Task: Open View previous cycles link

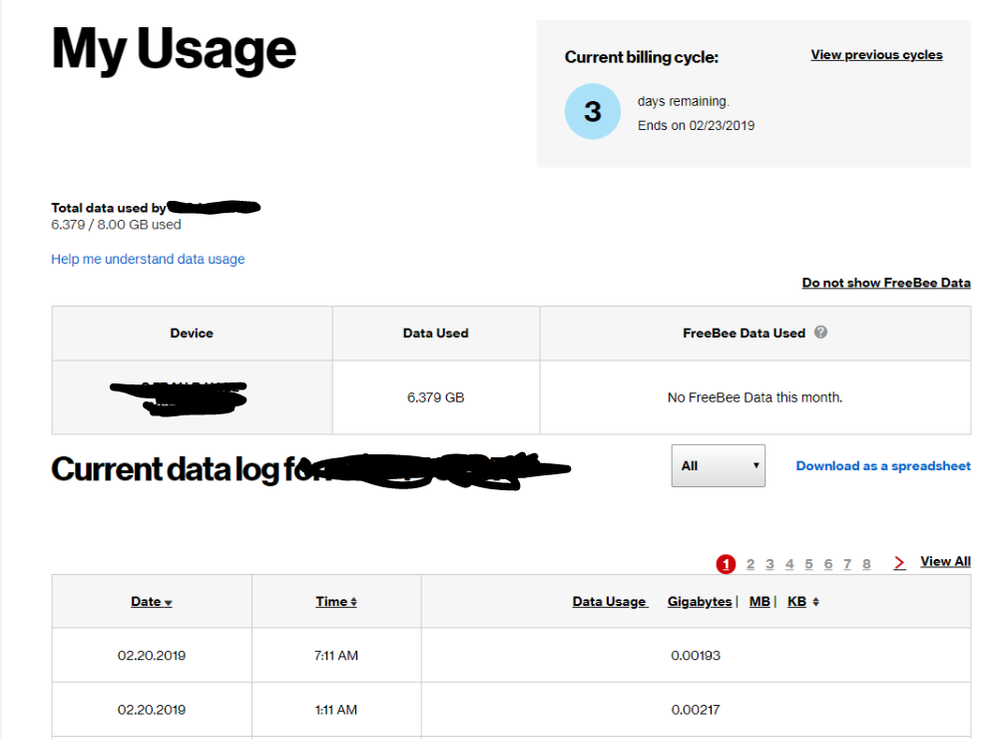Action: coord(876,55)
